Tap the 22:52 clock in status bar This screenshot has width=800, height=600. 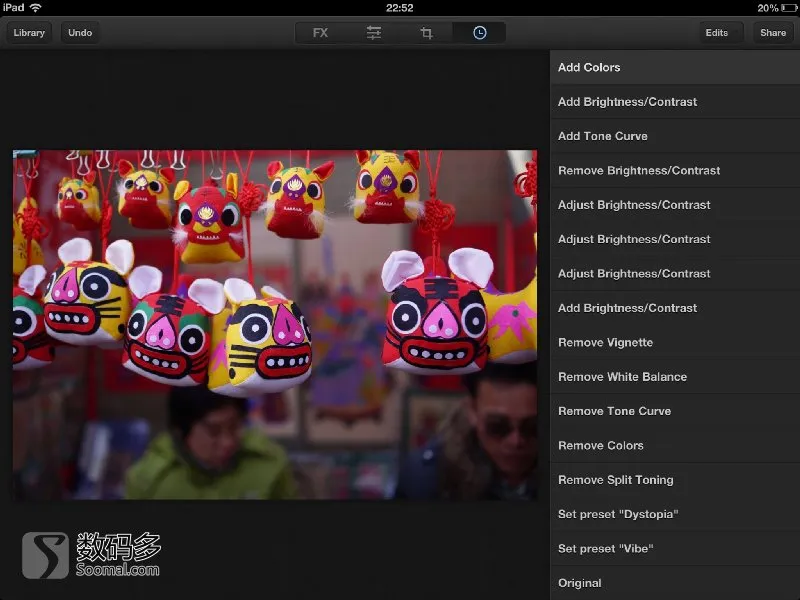399,8
